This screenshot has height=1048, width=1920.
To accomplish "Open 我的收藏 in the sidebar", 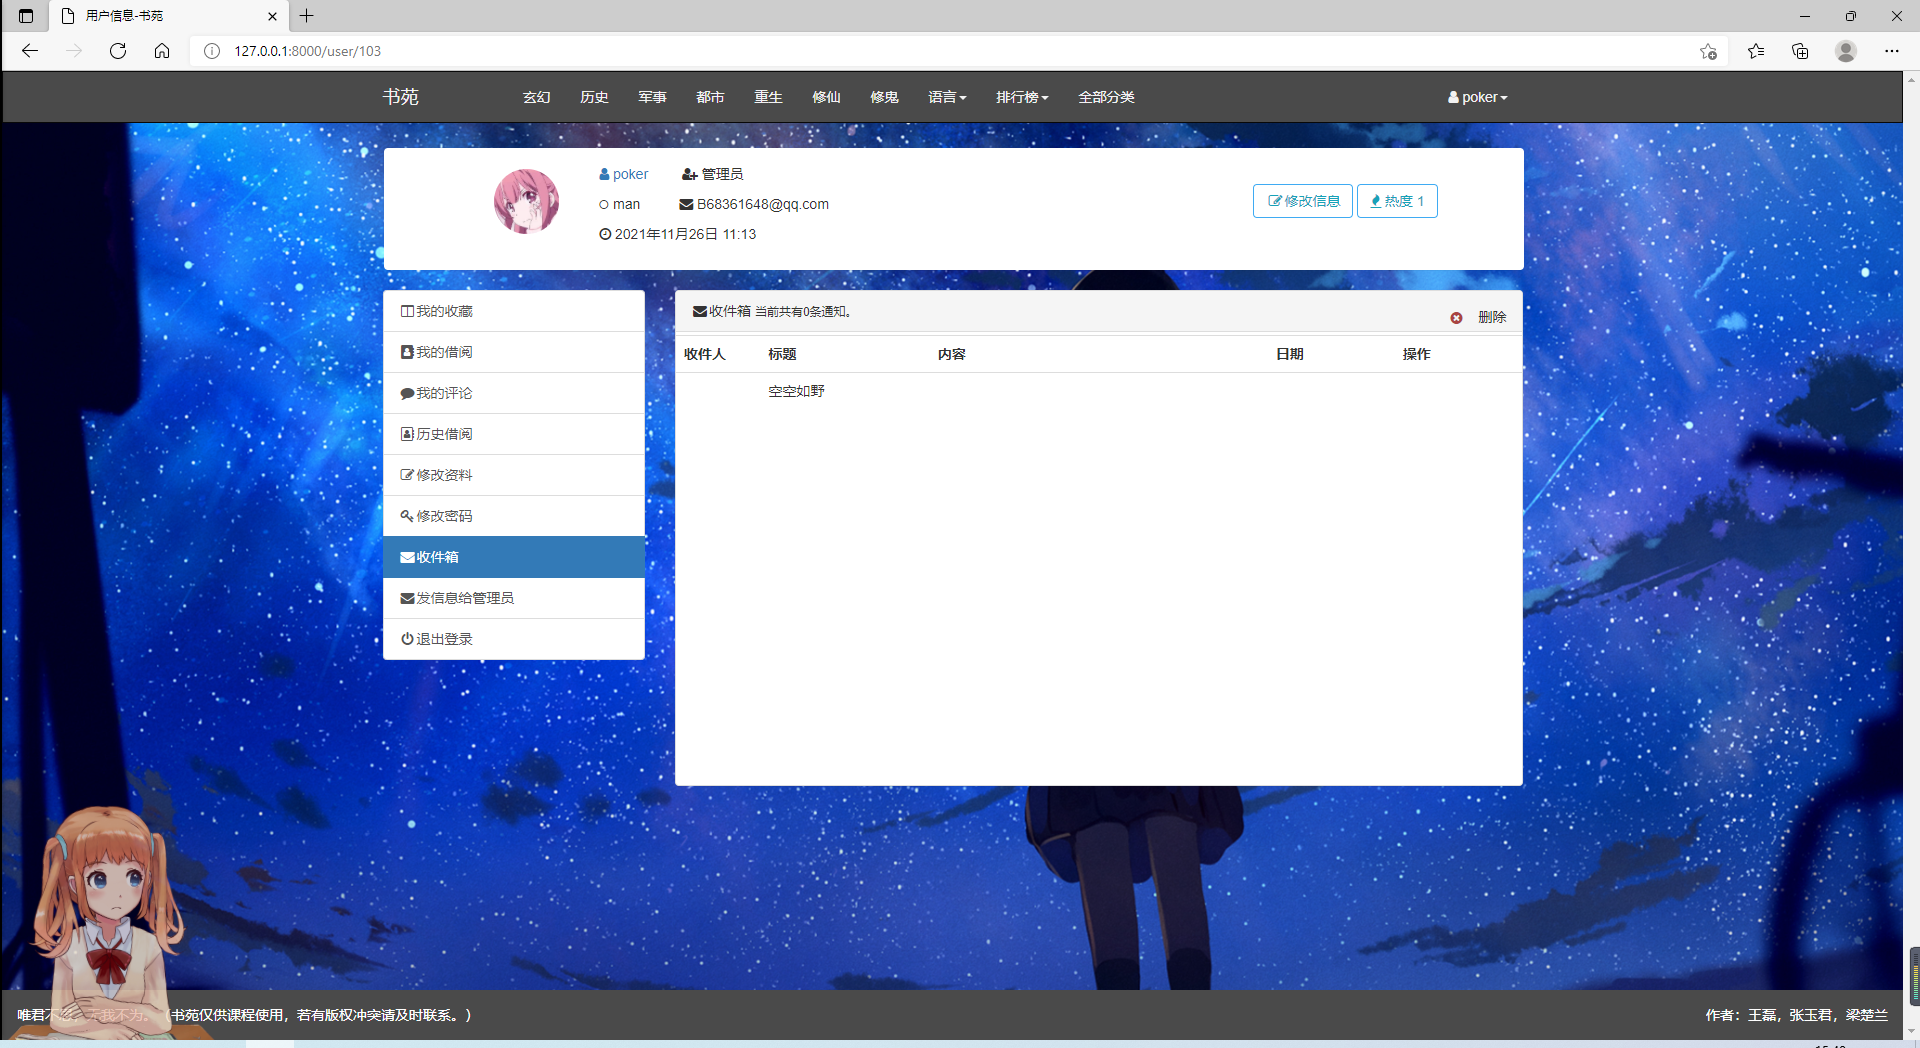I will pyautogui.click(x=514, y=311).
